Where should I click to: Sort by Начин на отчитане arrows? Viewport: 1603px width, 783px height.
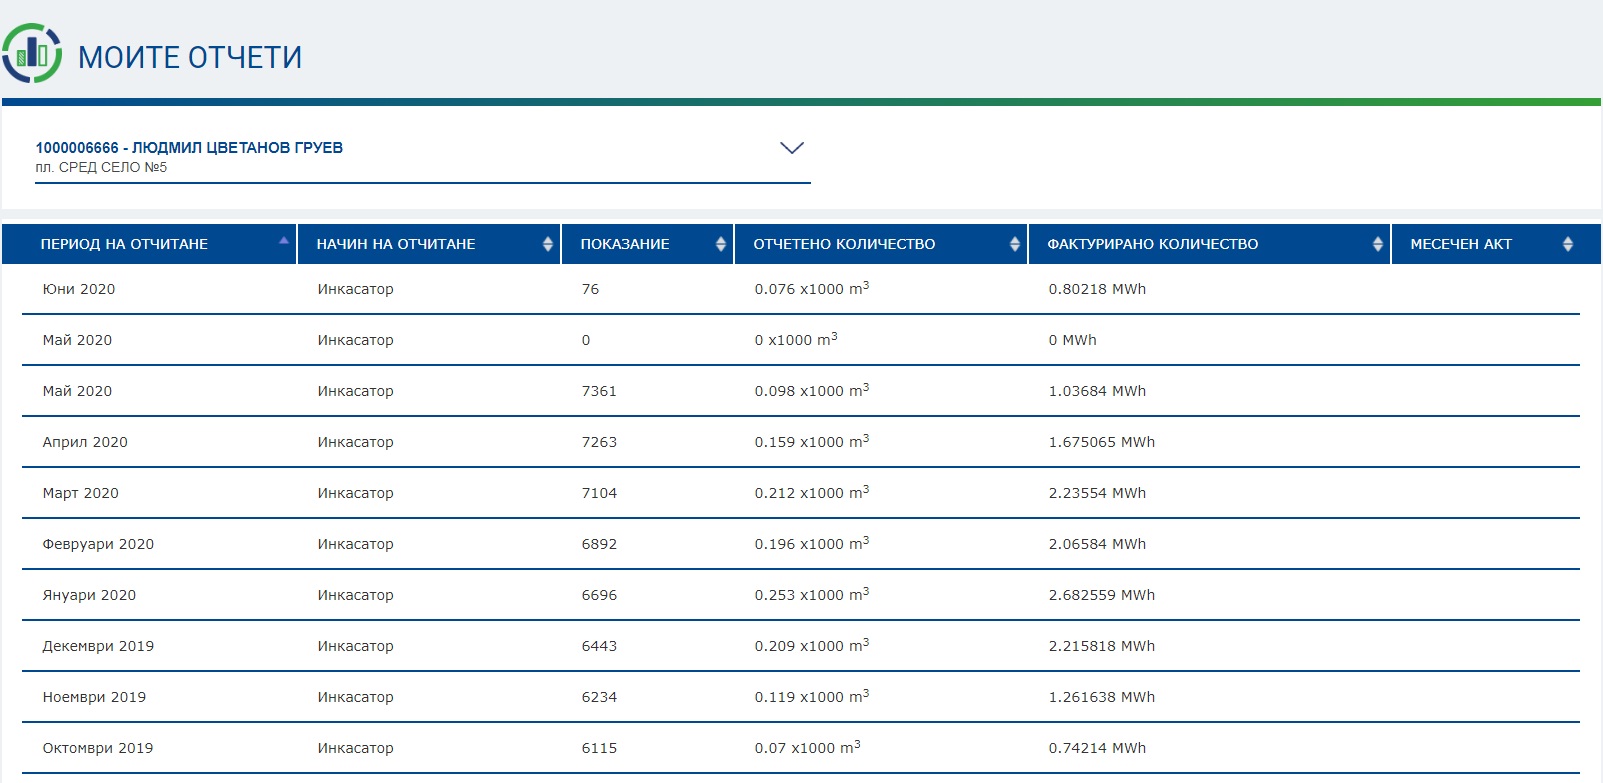(547, 244)
